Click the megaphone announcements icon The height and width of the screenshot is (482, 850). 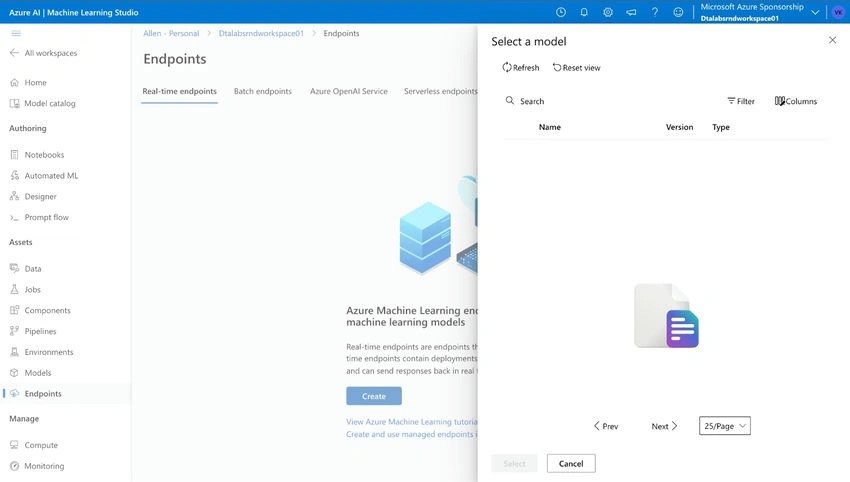click(x=631, y=12)
